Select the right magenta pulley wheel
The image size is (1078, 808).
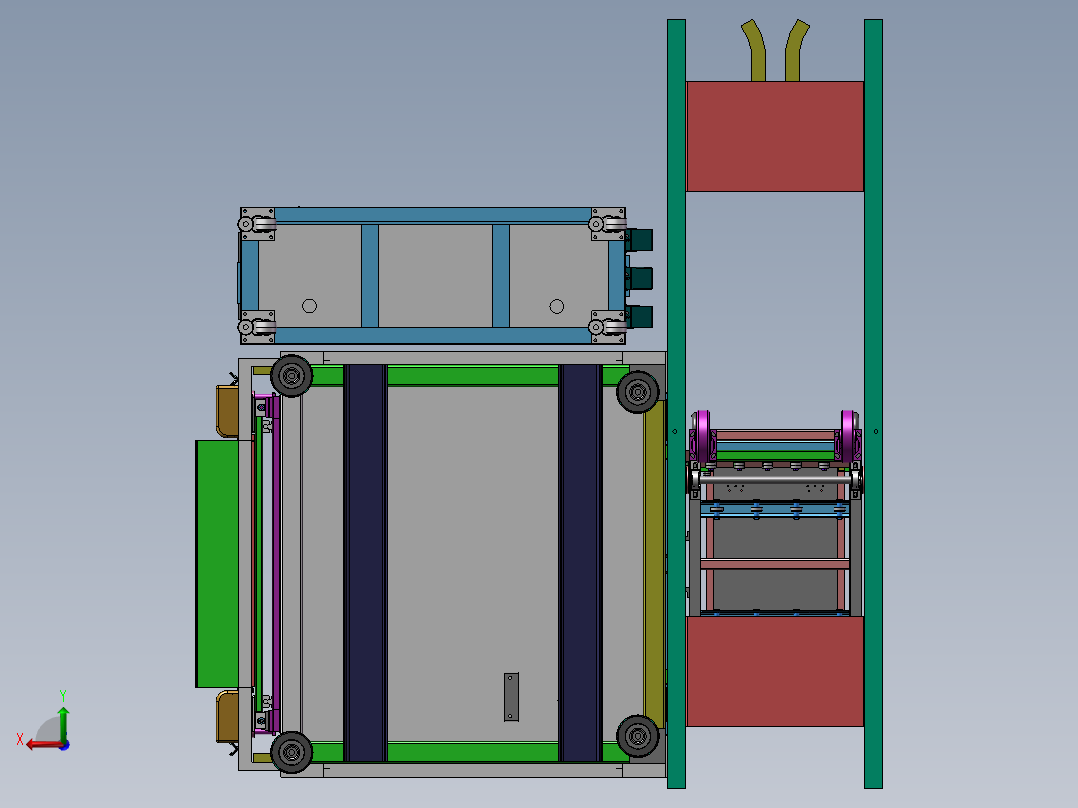pos(848,435)
